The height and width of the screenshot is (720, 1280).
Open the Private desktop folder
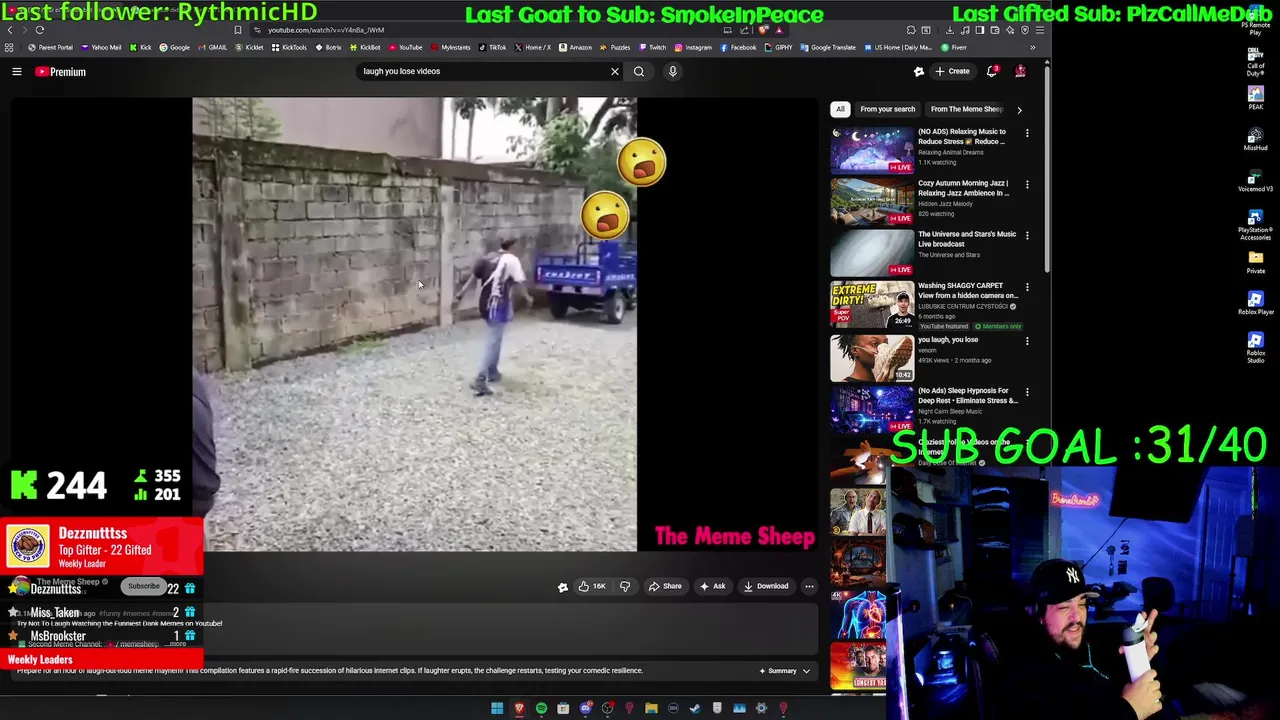(1256, 262)
